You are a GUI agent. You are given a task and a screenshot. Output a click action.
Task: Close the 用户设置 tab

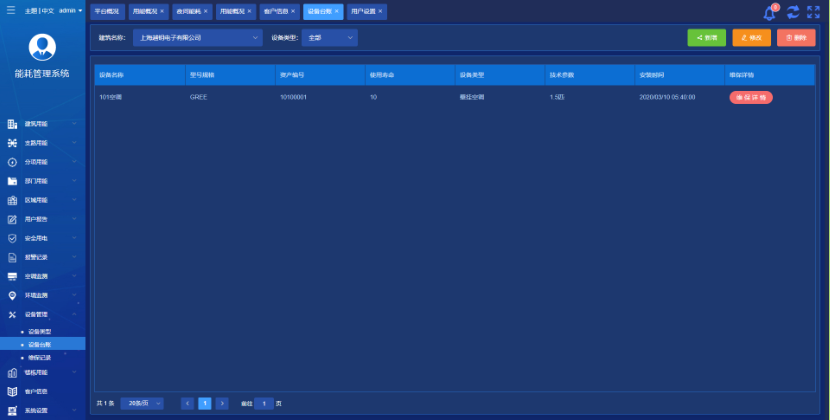[x=381, y=12]
